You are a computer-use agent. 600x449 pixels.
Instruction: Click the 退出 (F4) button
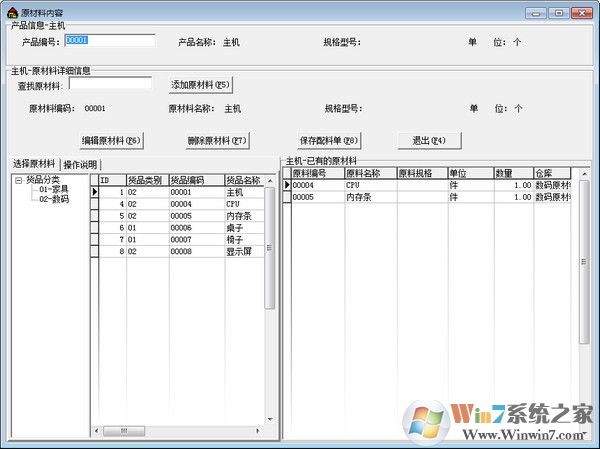tap(429, 140)
